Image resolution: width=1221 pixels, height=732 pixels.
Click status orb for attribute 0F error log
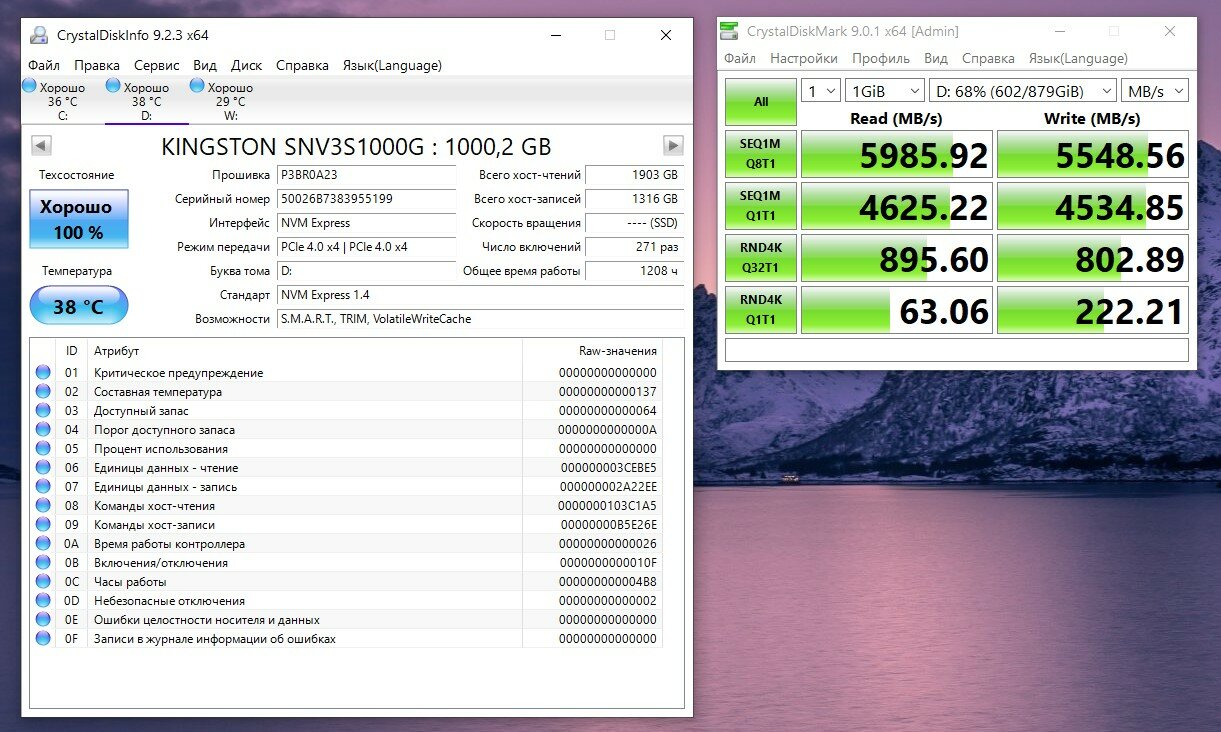[x=43, y=639]
